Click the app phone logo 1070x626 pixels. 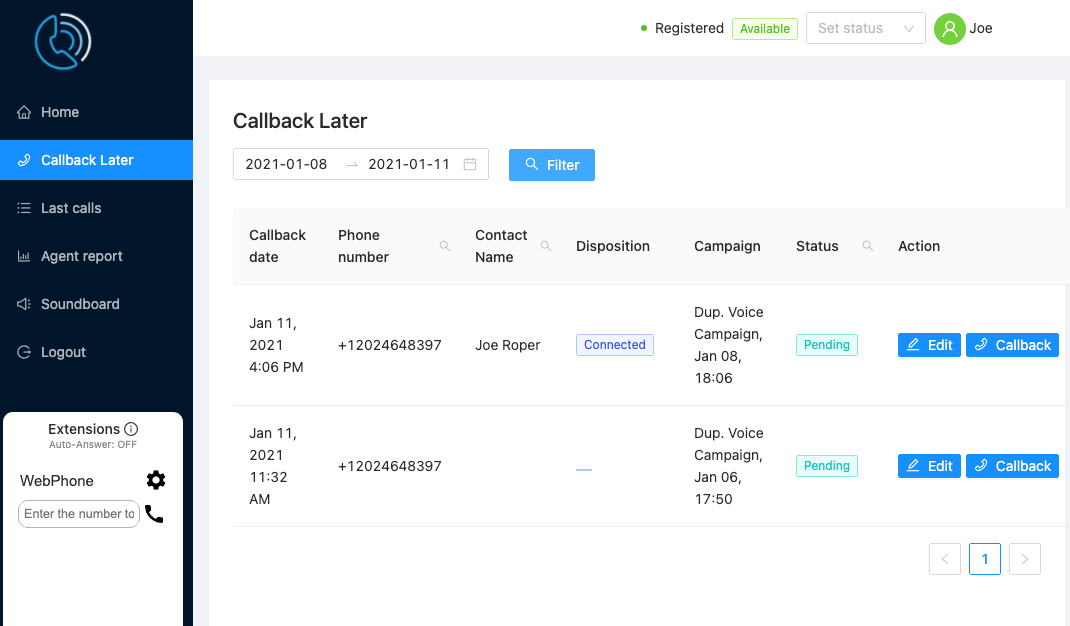[63, 41]
